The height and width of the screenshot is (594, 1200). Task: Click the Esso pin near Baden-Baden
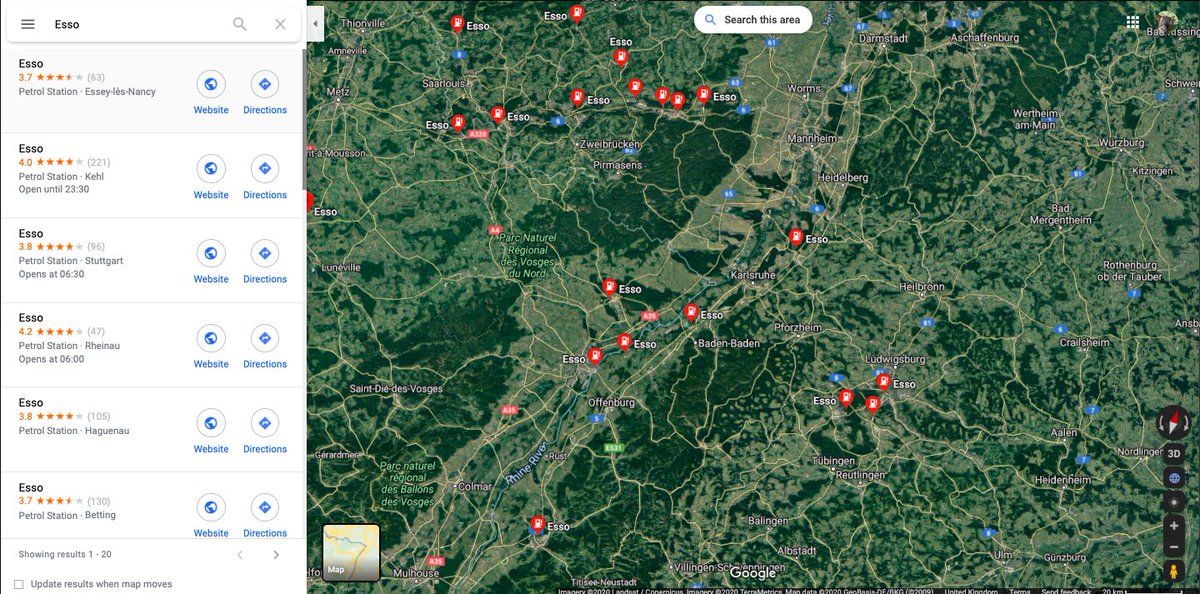(691, 313)
